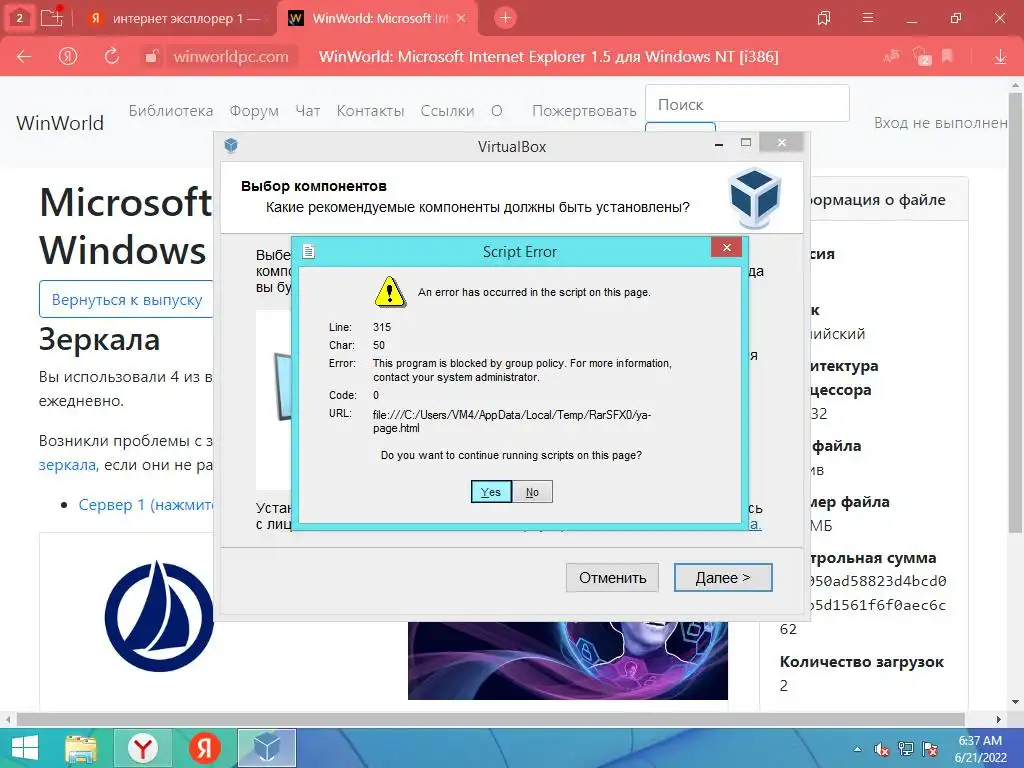Click the browser back arrow
This screenshot has height=768, width=1024.
(24, 57)
